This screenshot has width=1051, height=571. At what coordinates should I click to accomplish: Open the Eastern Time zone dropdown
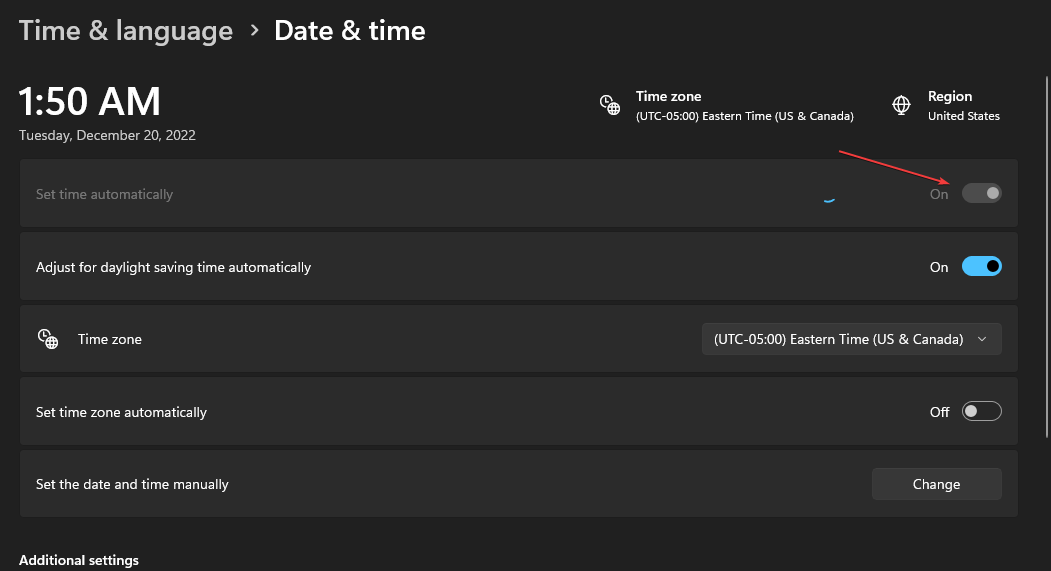tap(851, 339)
